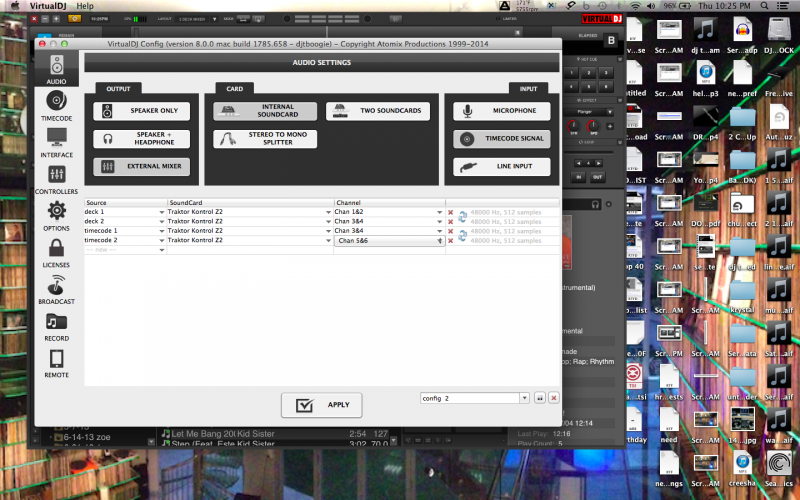Click the Source column header
This screenshot has height=500, width=800.
126,203
